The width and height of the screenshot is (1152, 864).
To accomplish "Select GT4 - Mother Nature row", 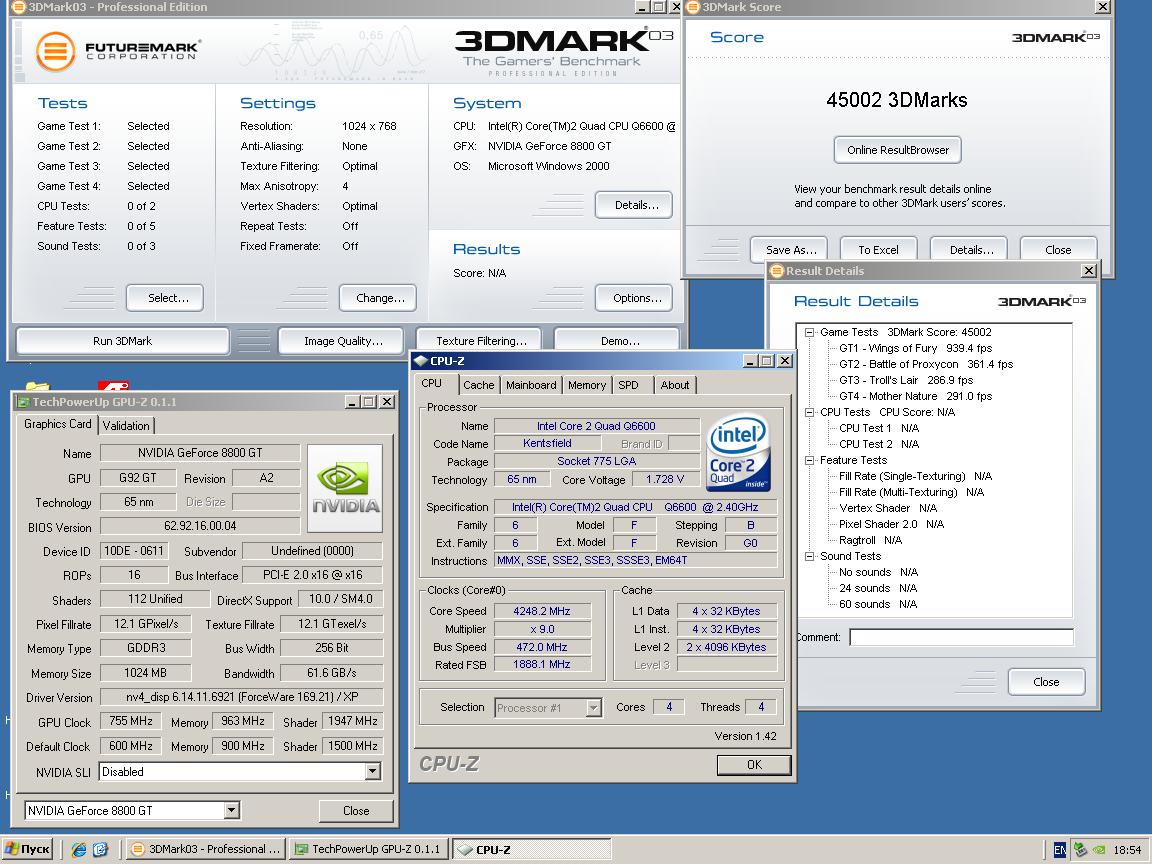I will click(915, 396).
